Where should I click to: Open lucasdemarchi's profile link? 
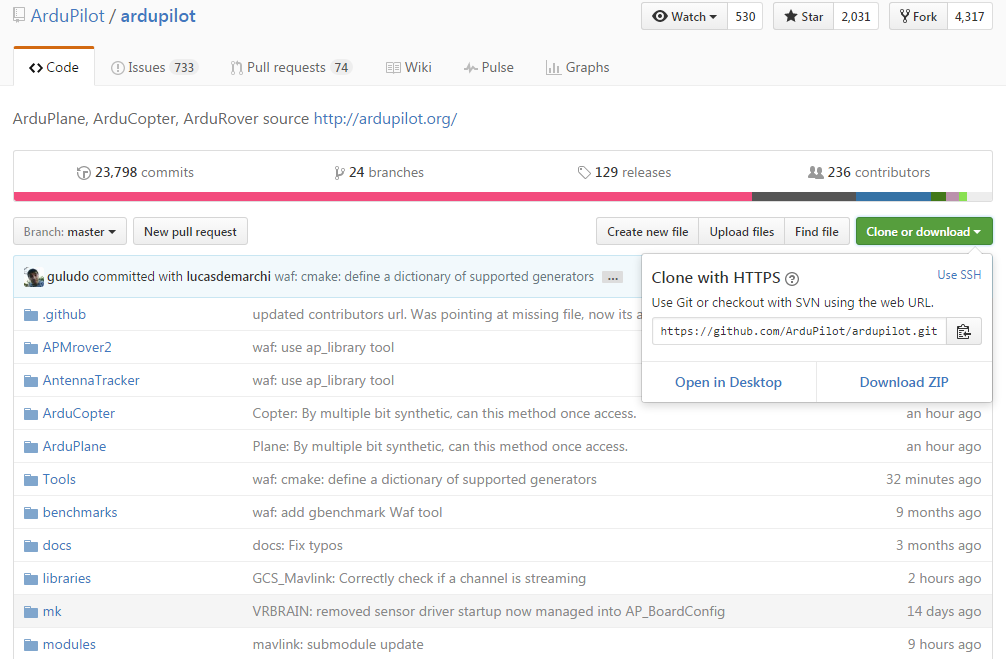coord(228,277)
